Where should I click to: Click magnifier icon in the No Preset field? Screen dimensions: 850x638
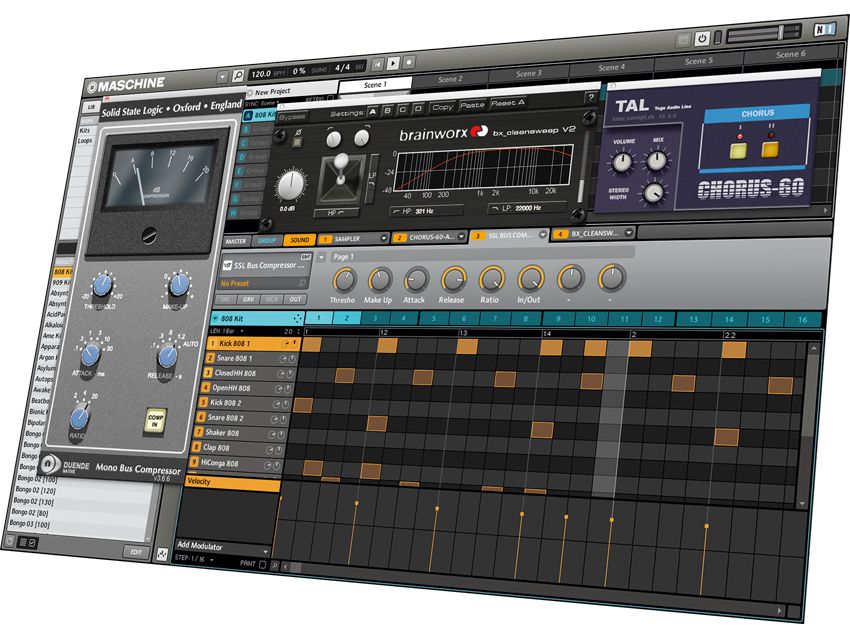tap(302, 283)
